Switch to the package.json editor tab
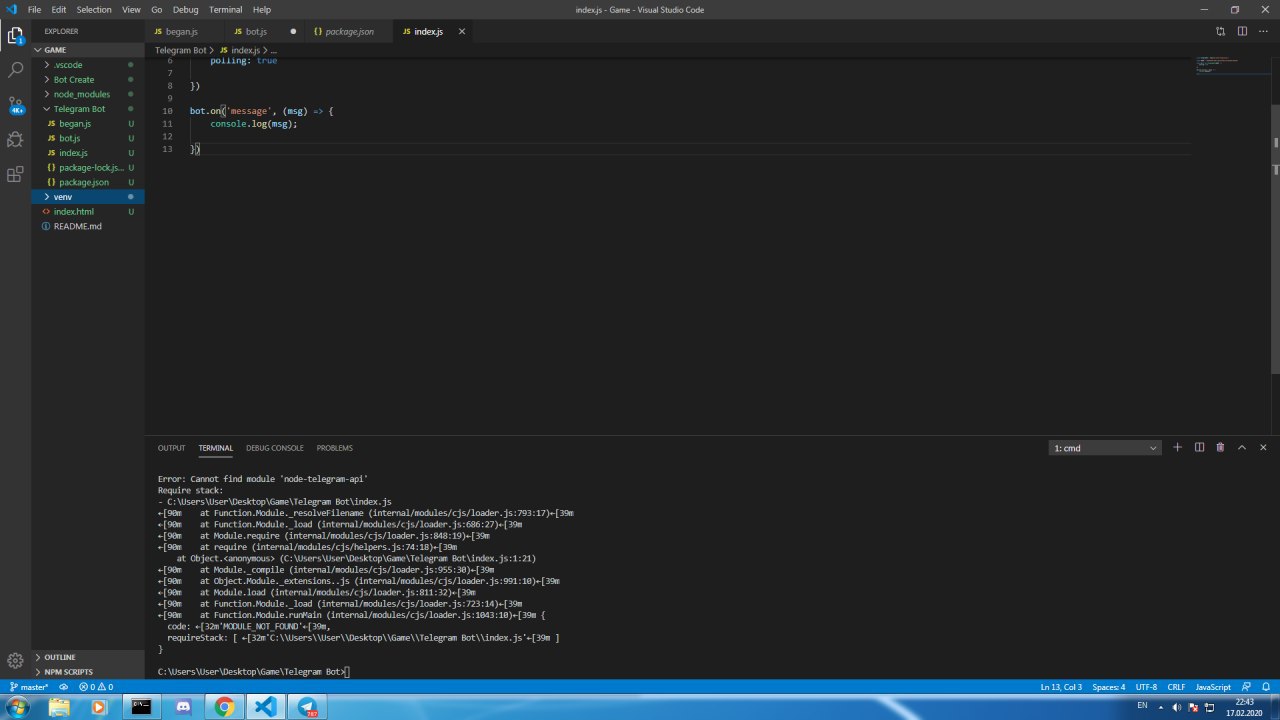The image size is (1280, 720). tap(349, 32)
